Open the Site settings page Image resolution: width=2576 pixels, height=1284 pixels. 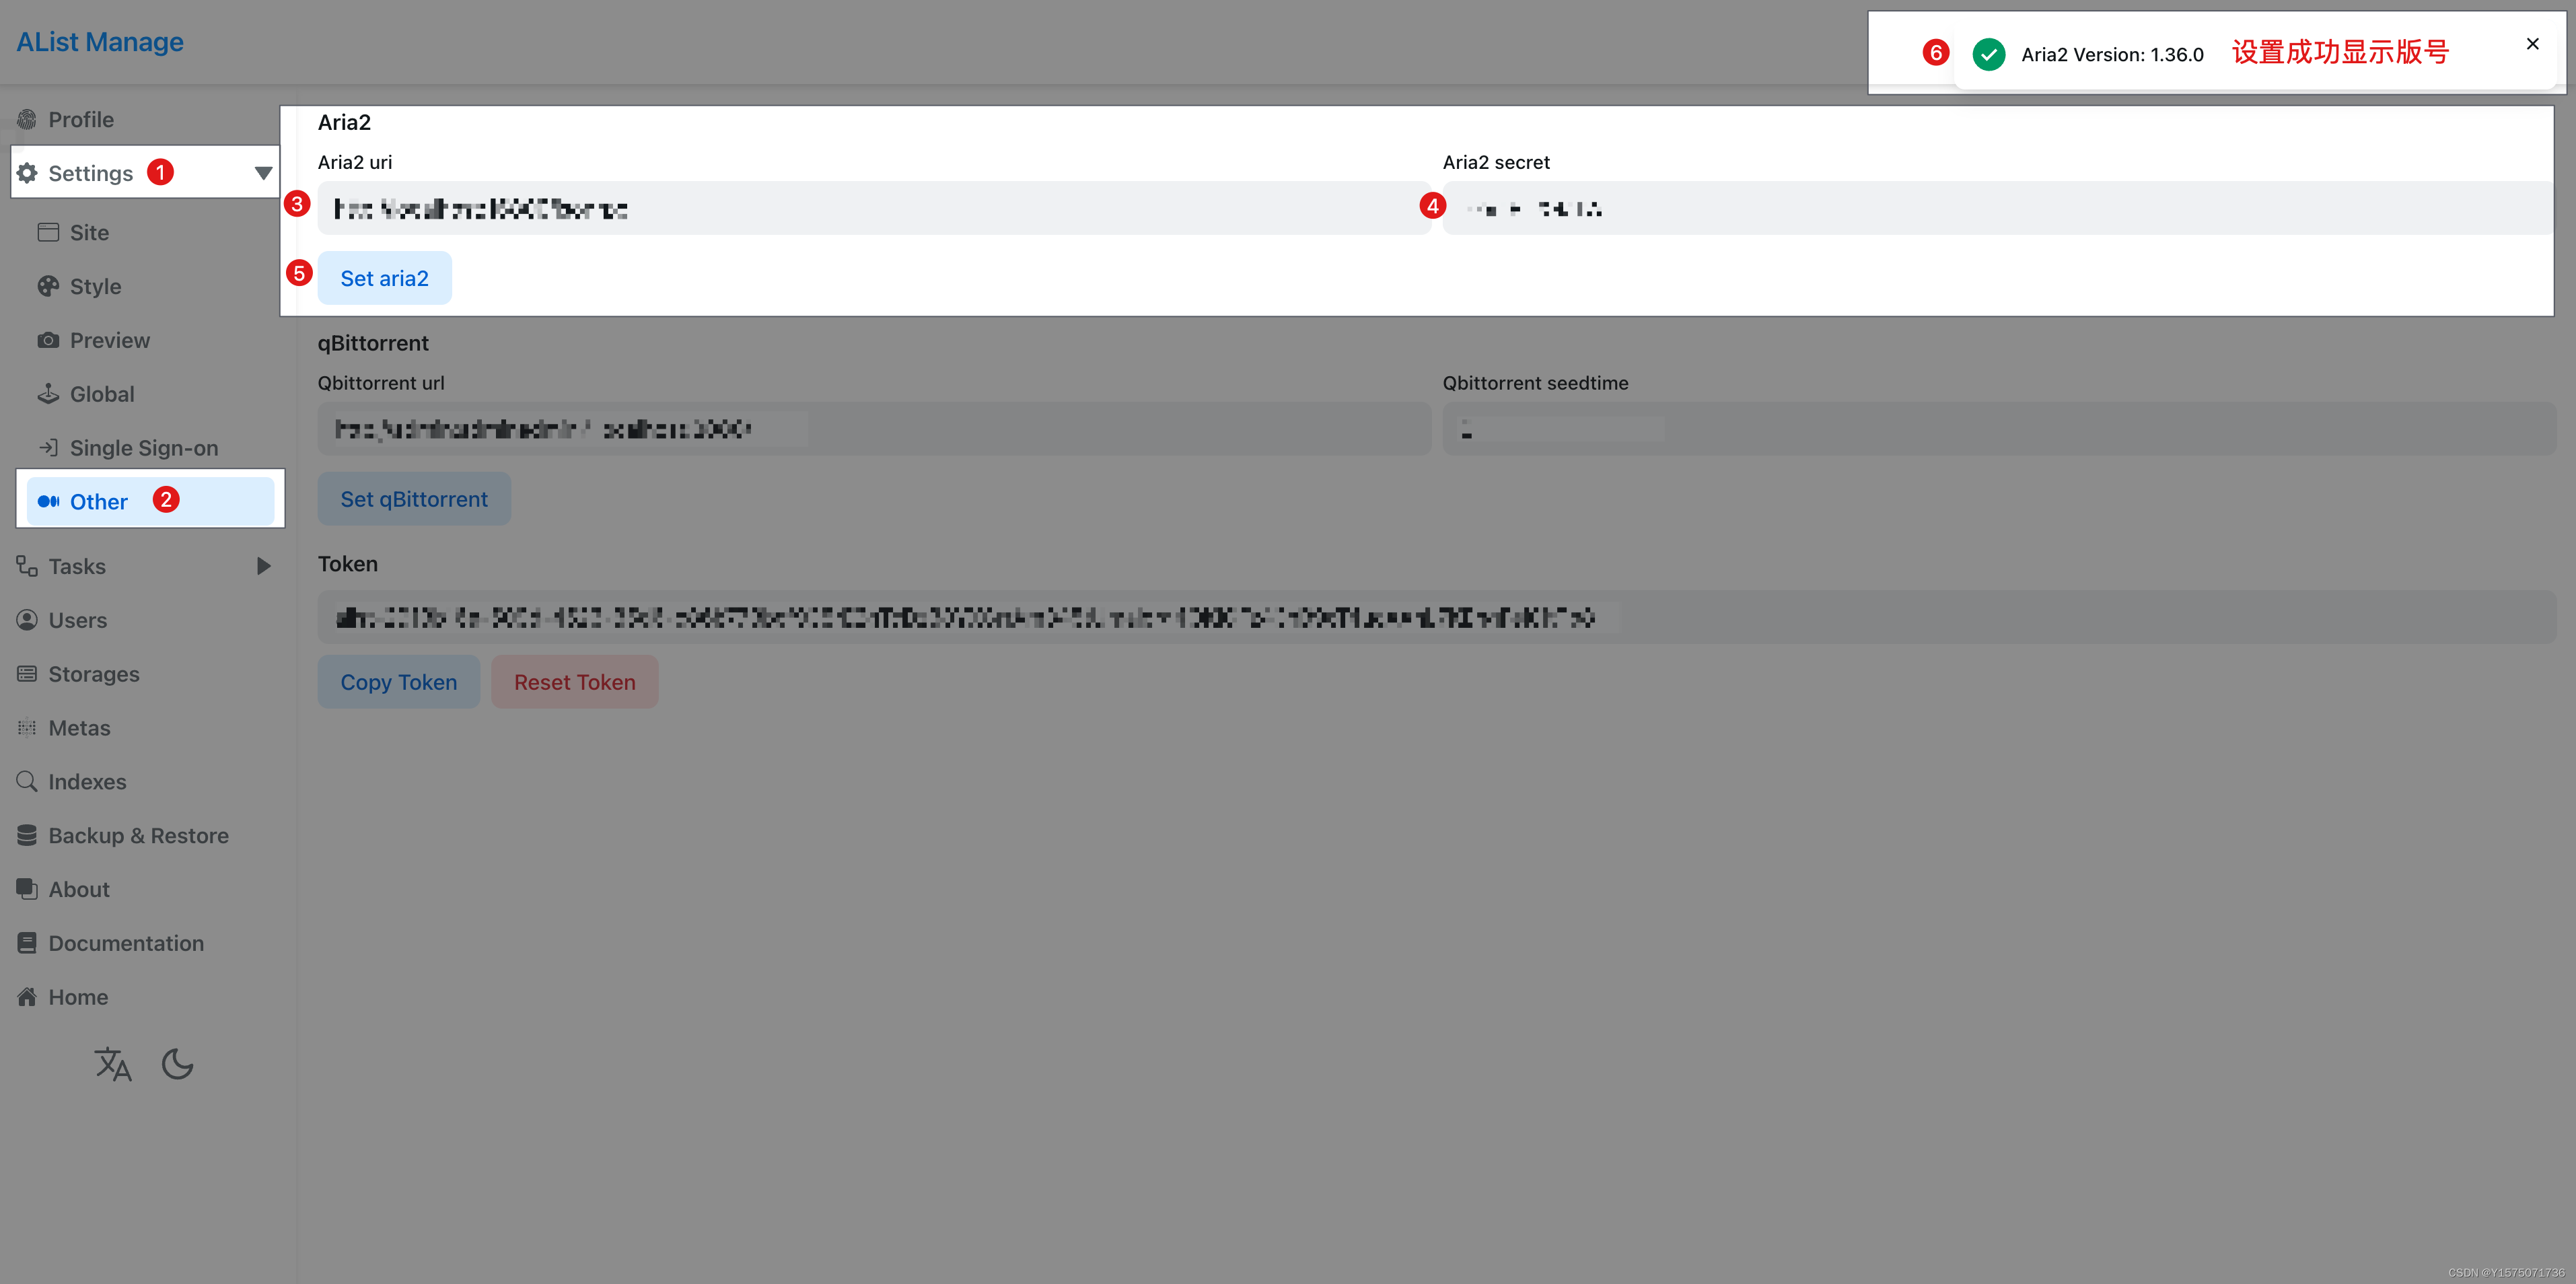coord(89,233)
